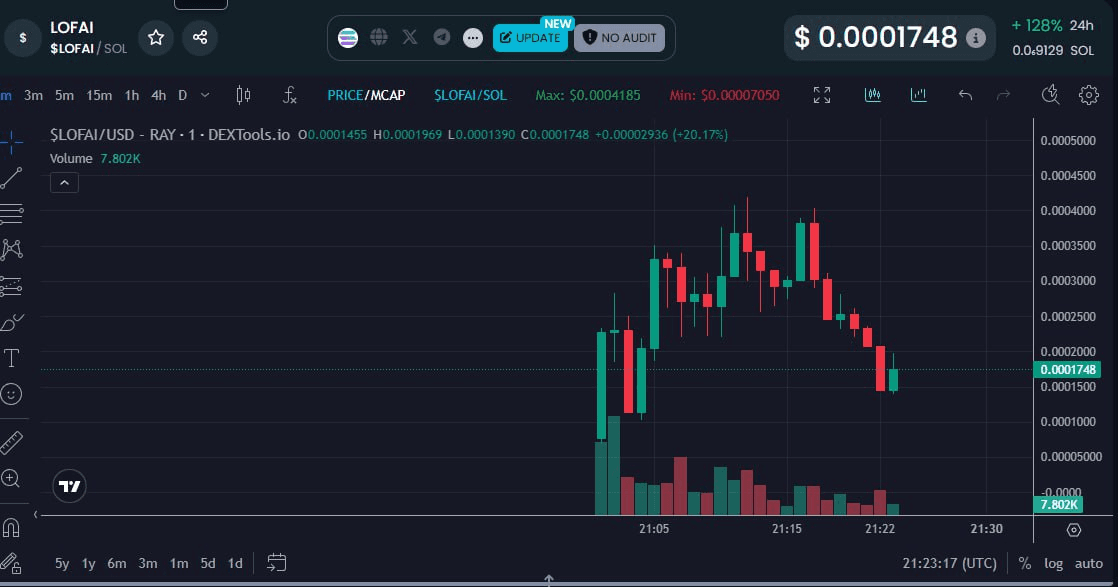Select the trend line drawing tool
Viewport: 1118px width, 587px height.
(11, 178)
